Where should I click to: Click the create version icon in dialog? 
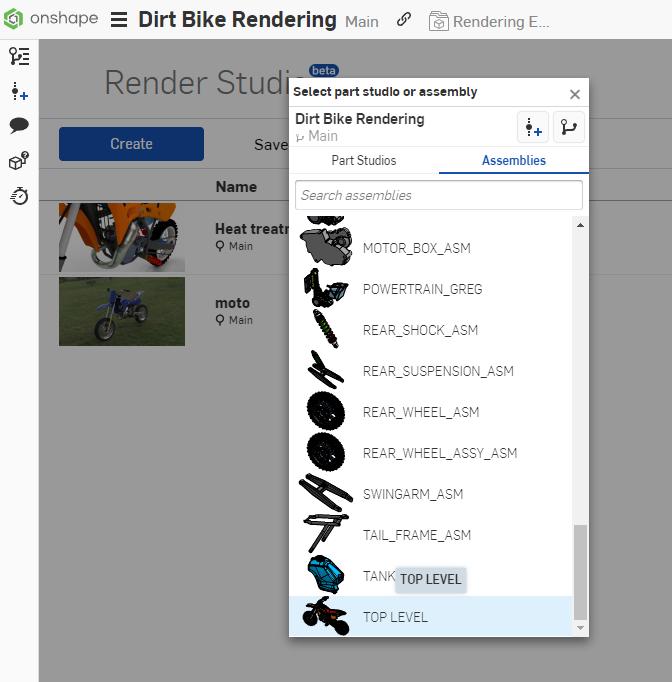(533, 127)
